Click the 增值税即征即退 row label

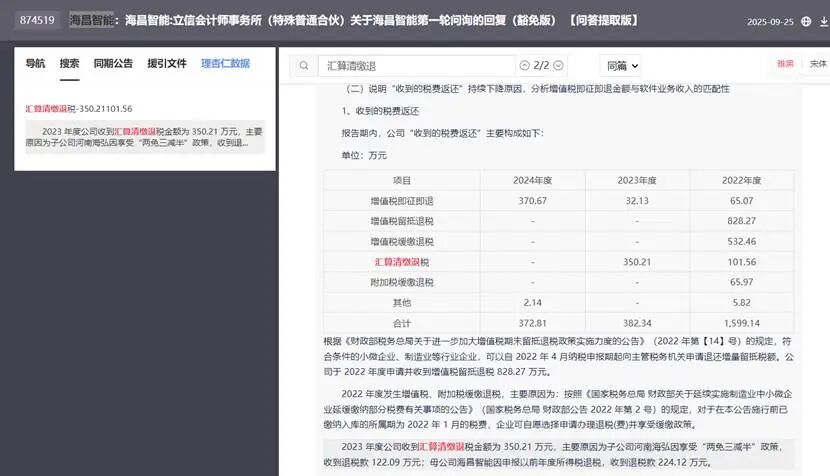click(x=402, y=201)
